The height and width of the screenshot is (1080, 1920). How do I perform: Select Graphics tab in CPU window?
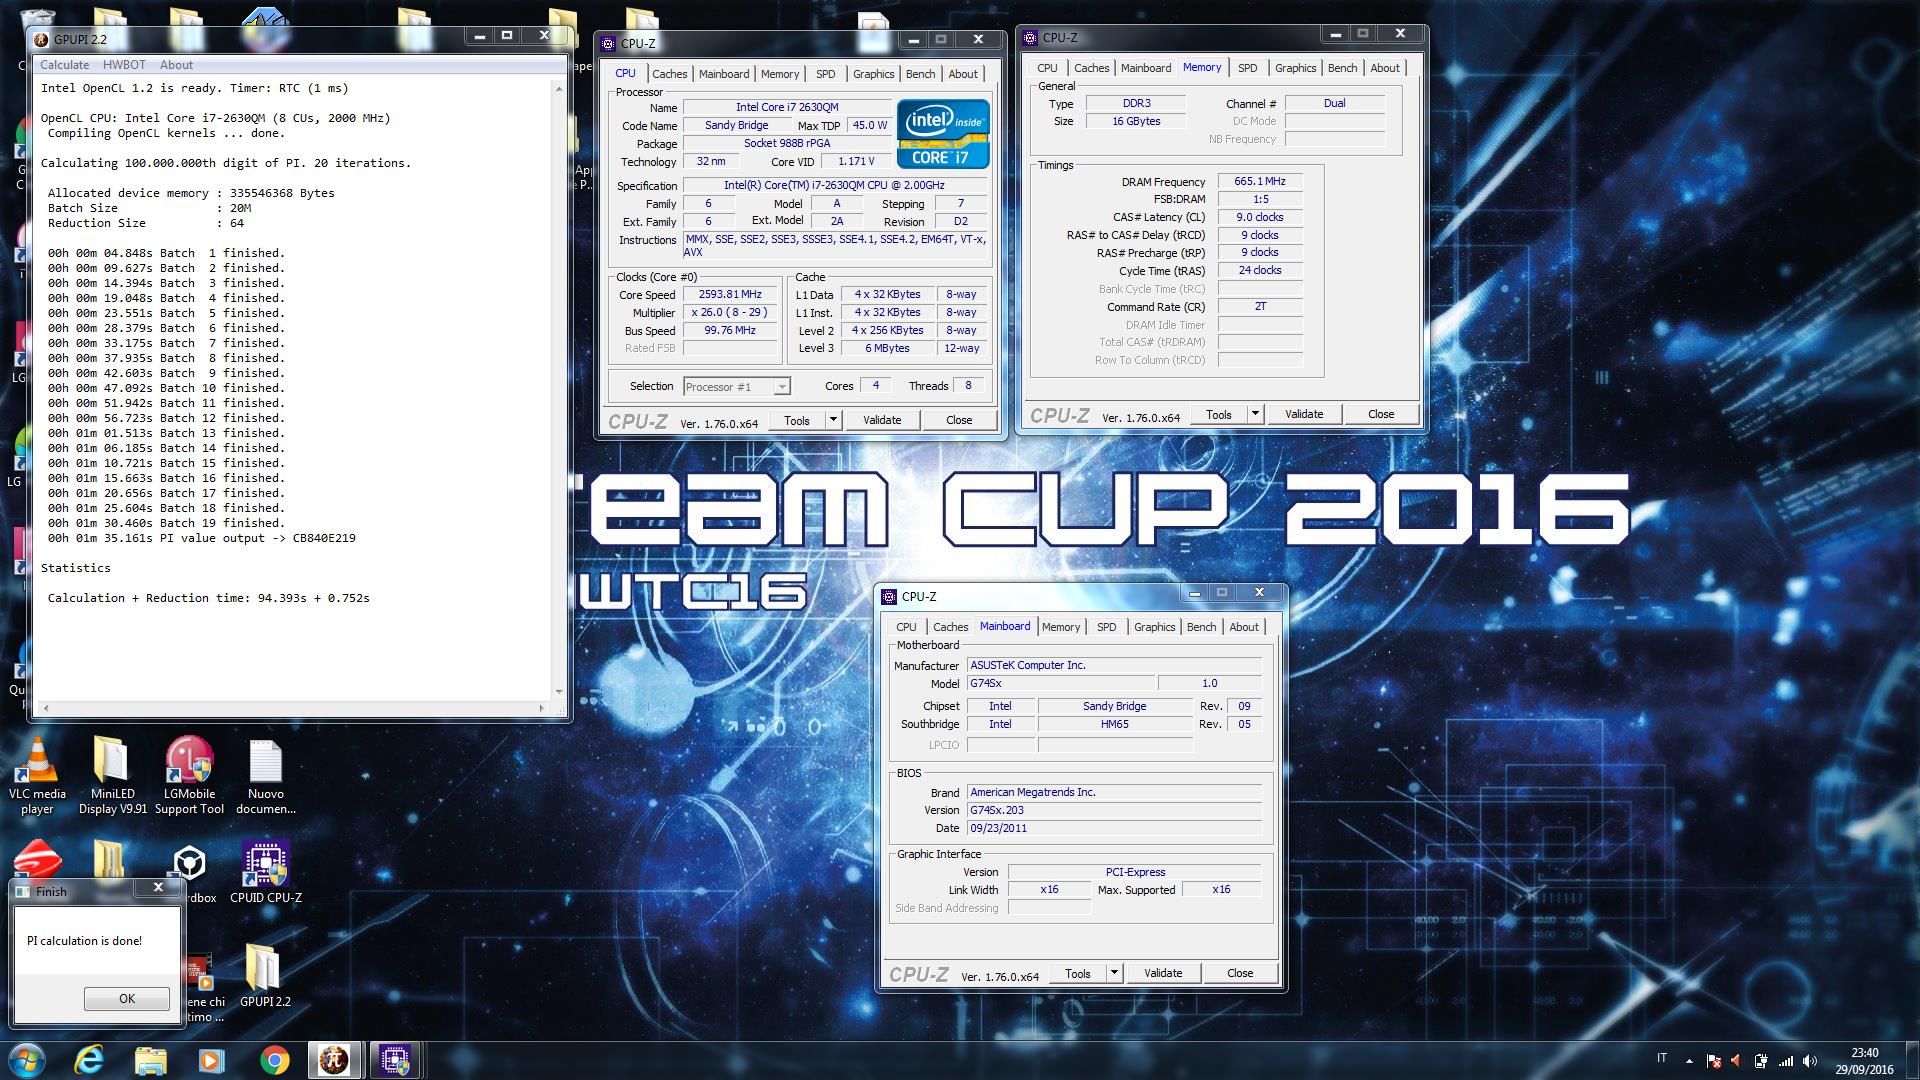point(873,74)
